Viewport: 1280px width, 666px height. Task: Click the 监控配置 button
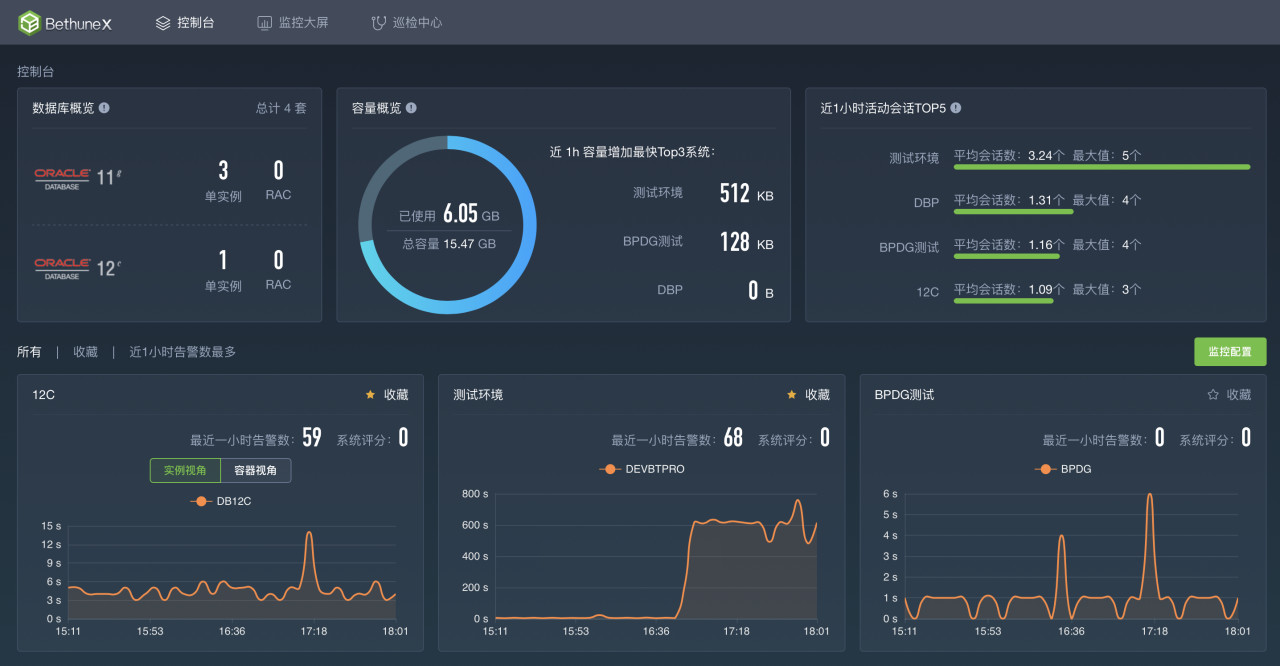tap(1230, 352)
